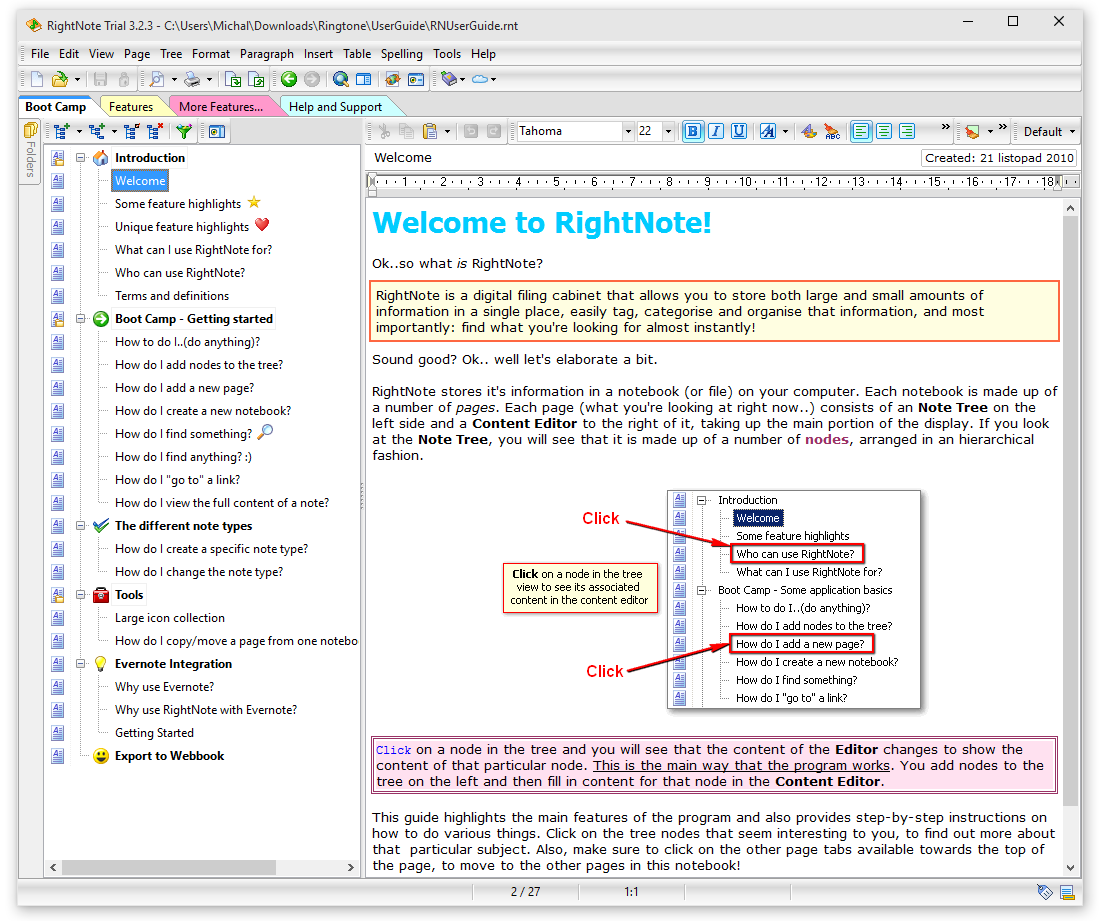This screenshot has width=1120, height=921.
Task: Delete node using the tree icon with red X
Action: (x=155, y=131)
